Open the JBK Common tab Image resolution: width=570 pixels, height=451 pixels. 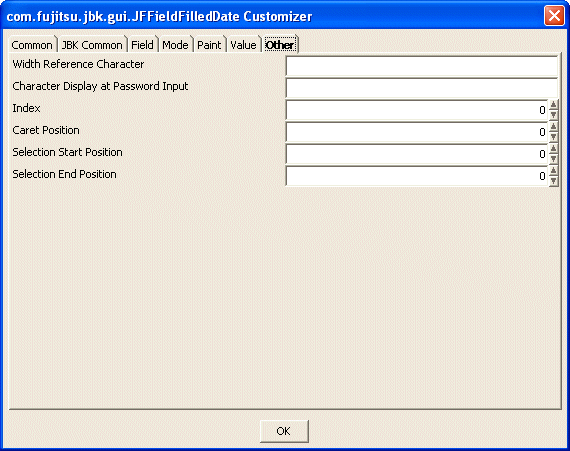tap(92, 45)
